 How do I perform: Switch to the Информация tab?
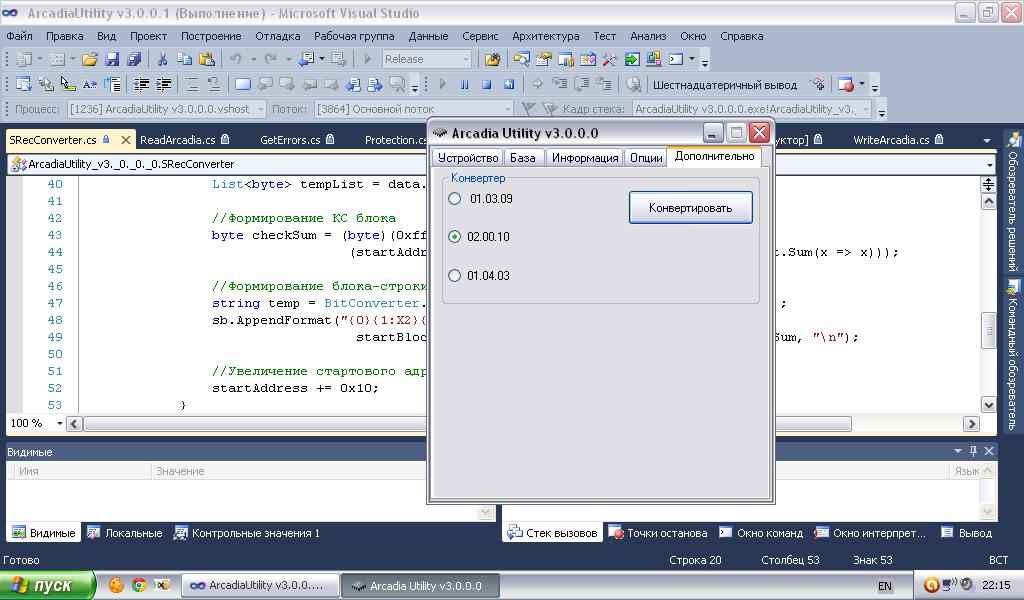(584, 158)
